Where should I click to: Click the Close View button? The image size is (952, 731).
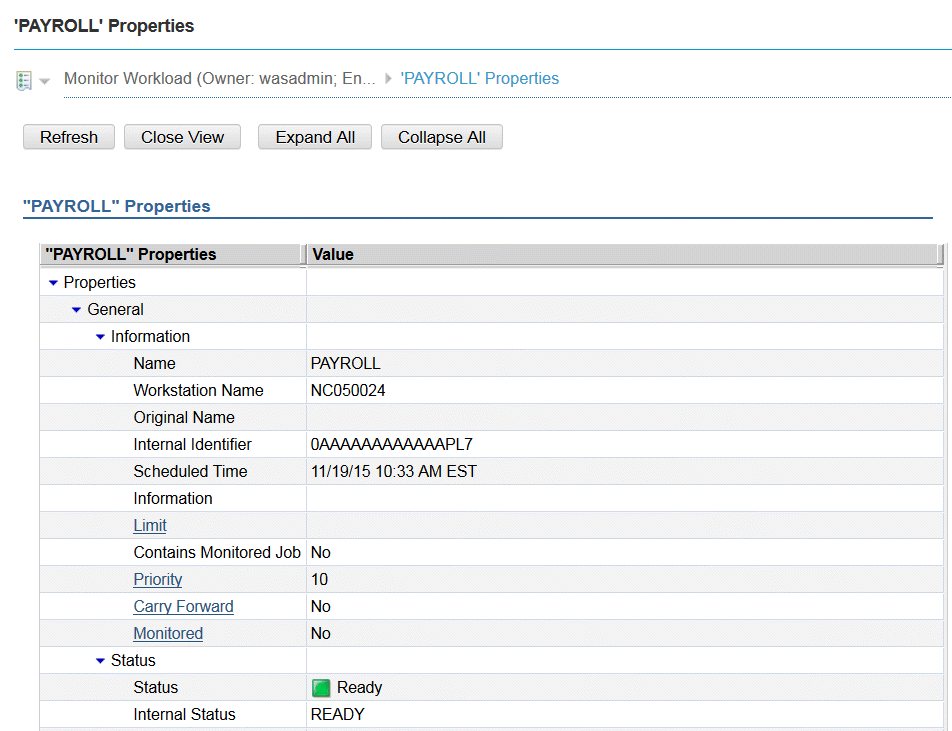click(x=182, y=137)
